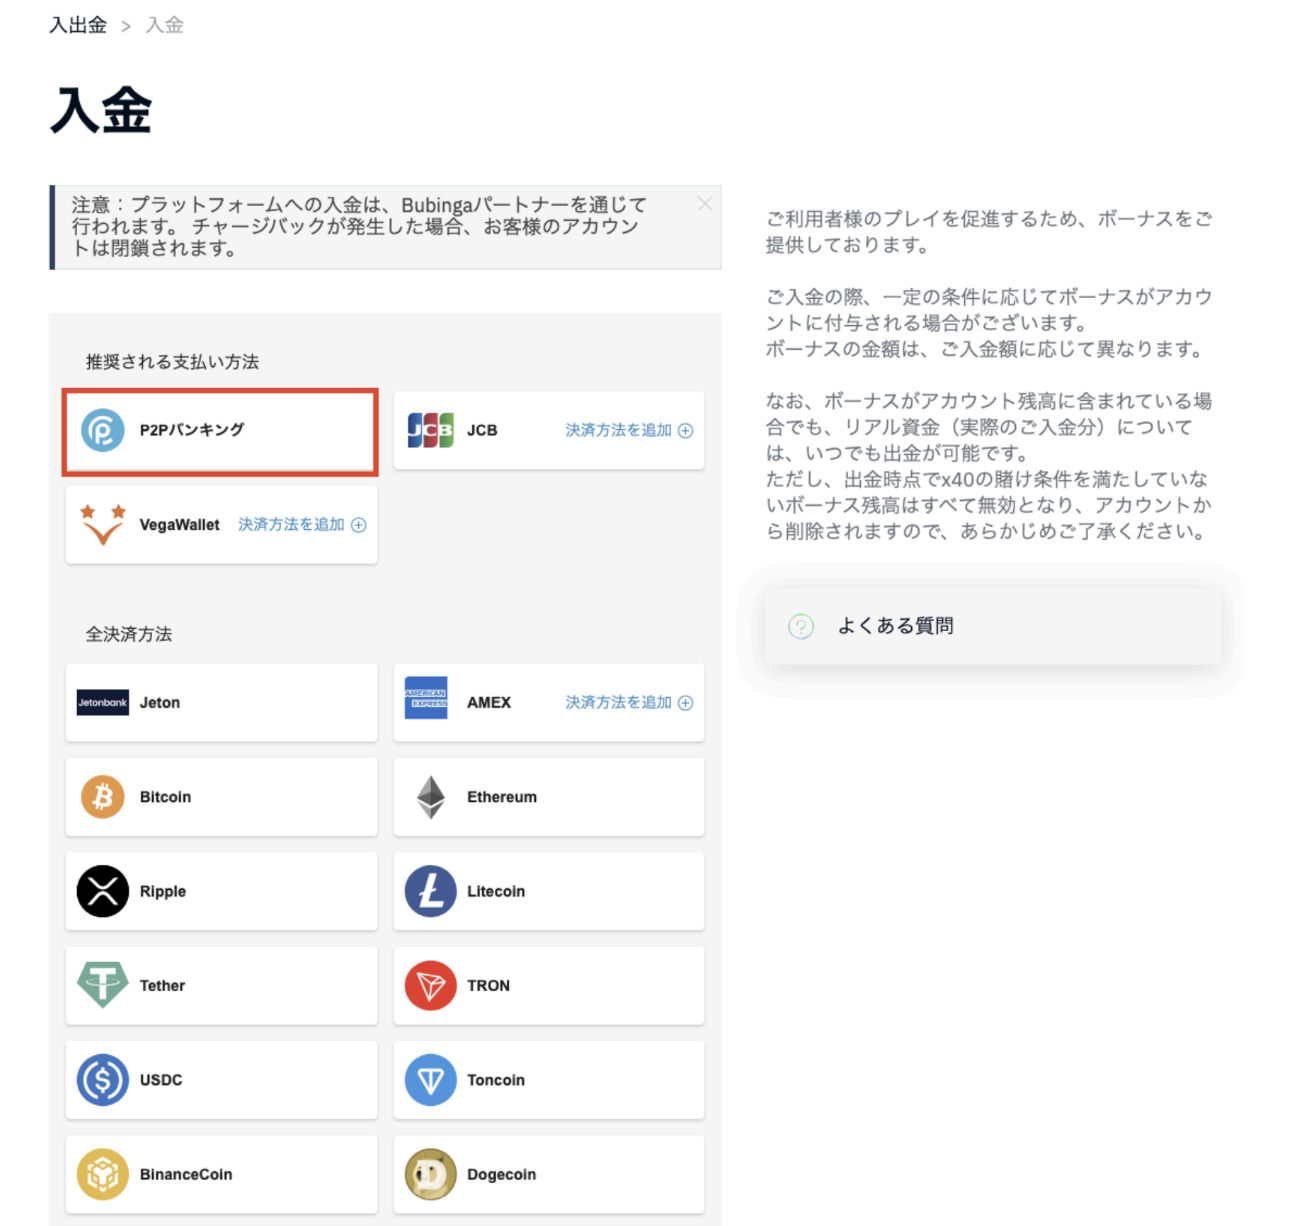1306x1226 pixels.
Task: Click plus icon beside VegaWallet add payment
Action: (358, 525)
